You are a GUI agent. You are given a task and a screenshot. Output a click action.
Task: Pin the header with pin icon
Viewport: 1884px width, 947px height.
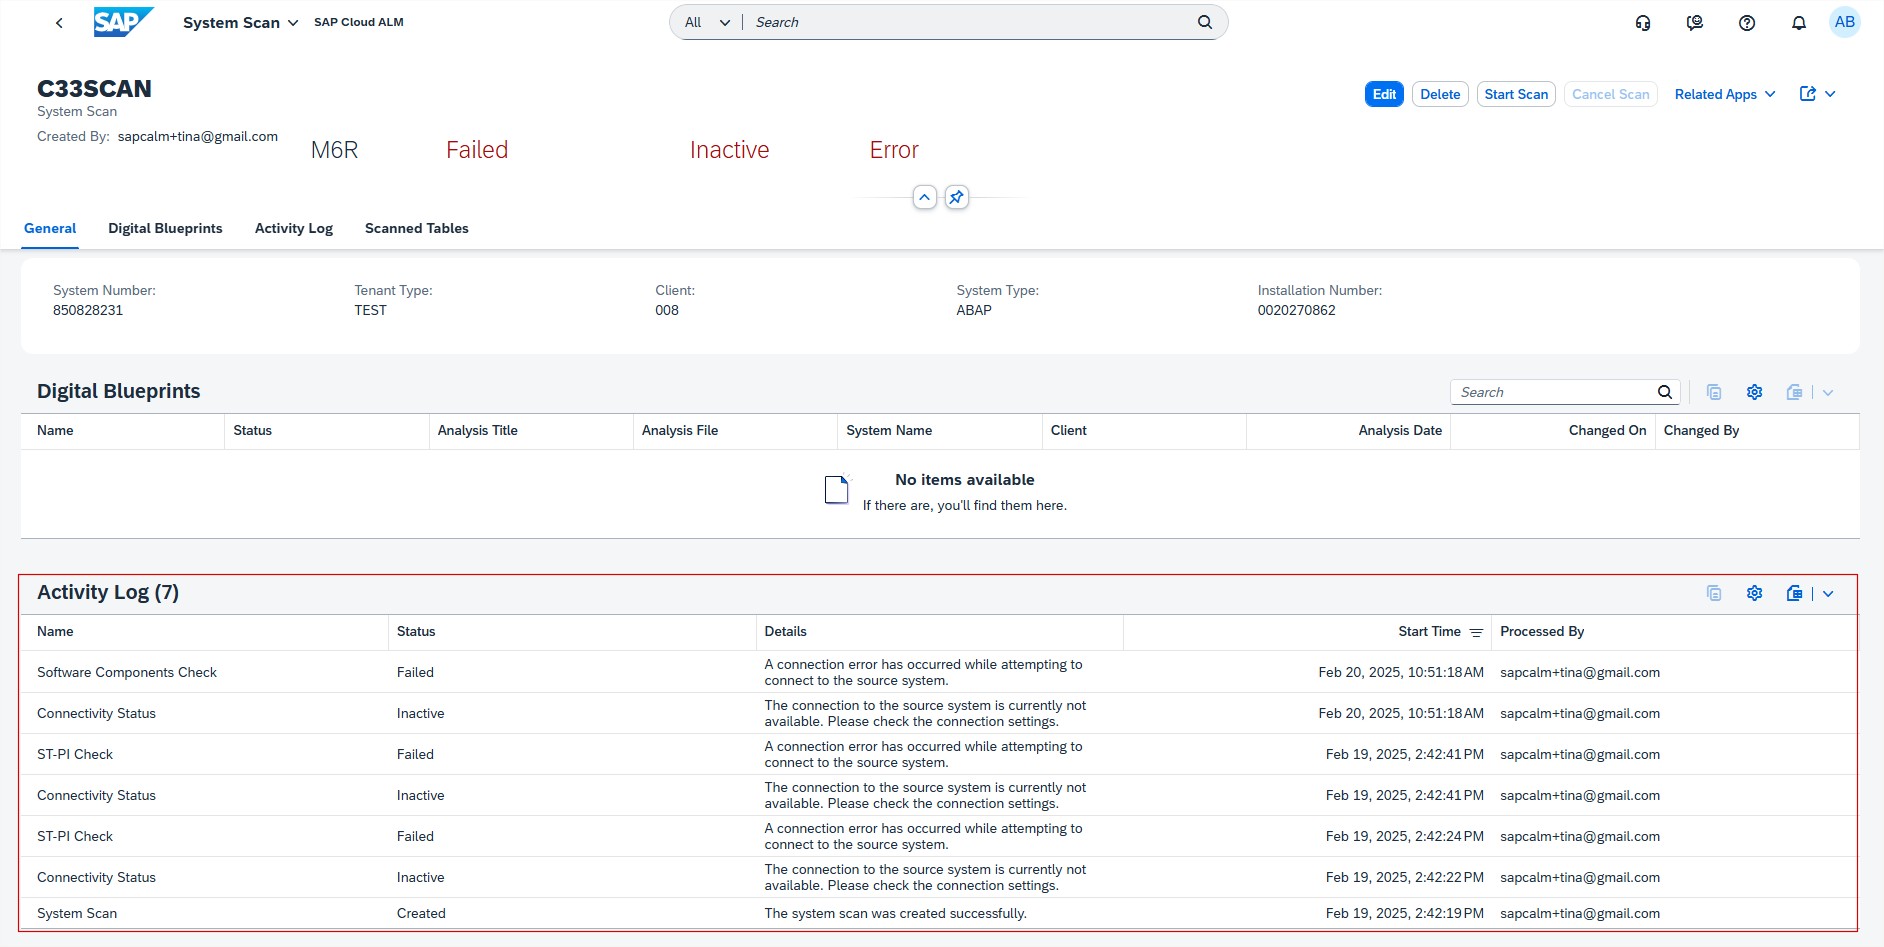coord(957,197)
